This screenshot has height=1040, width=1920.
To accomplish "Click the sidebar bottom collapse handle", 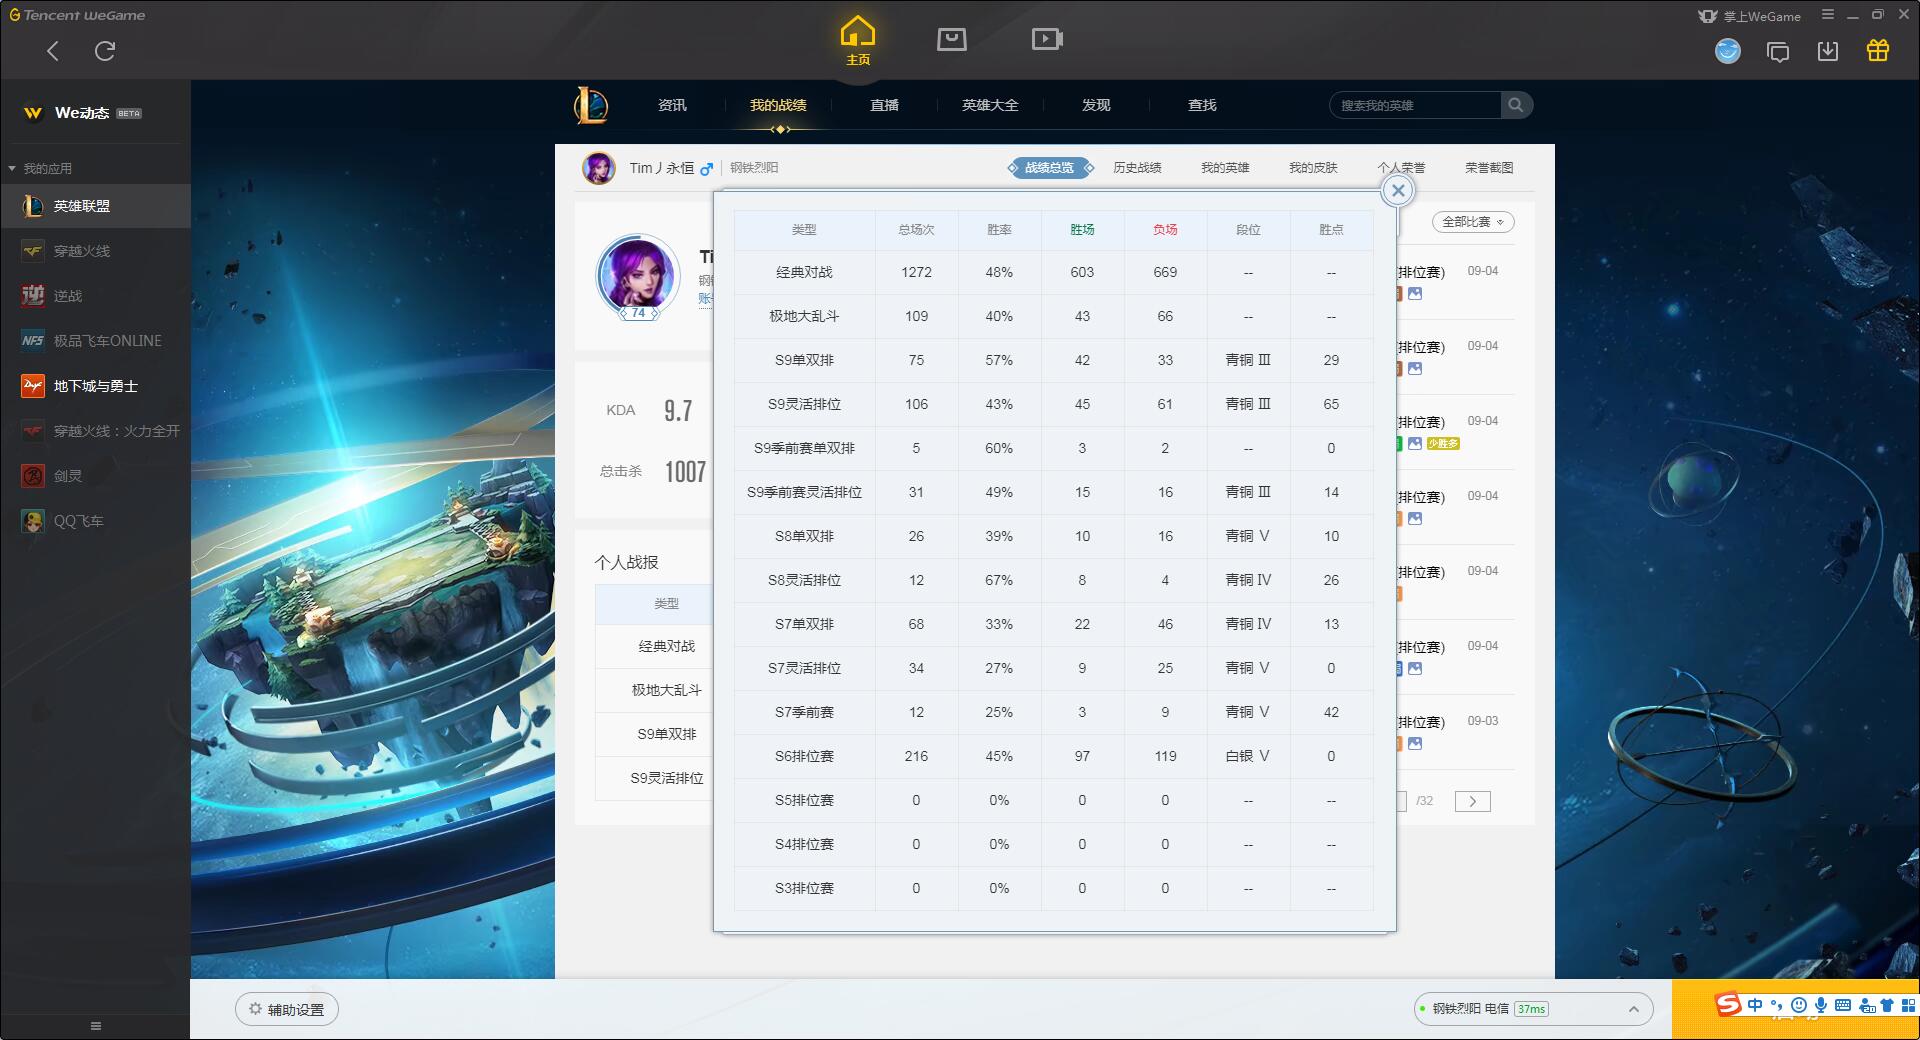I will [x=96, y=1026].
